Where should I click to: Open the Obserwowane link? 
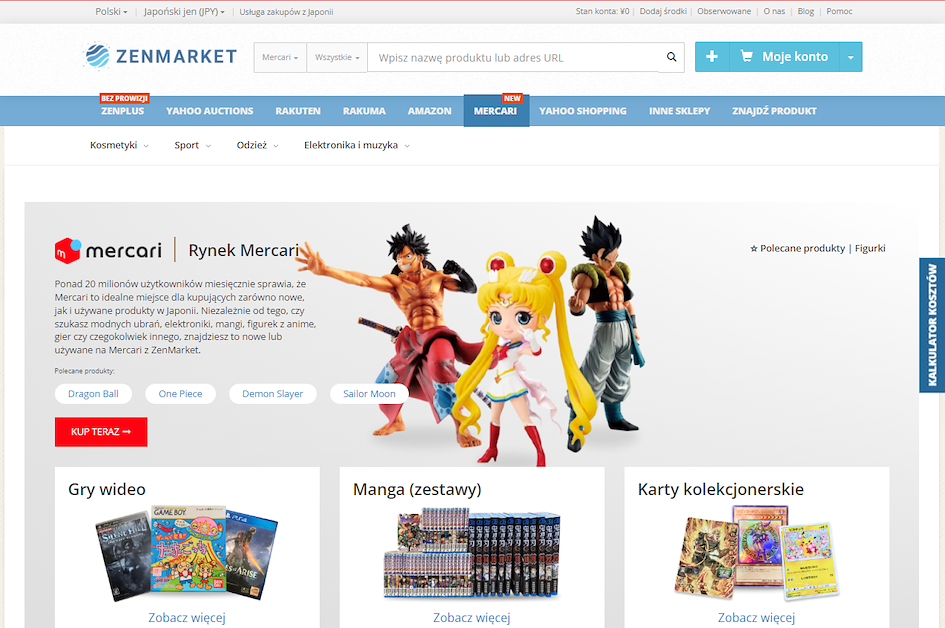tap(724, 11)
